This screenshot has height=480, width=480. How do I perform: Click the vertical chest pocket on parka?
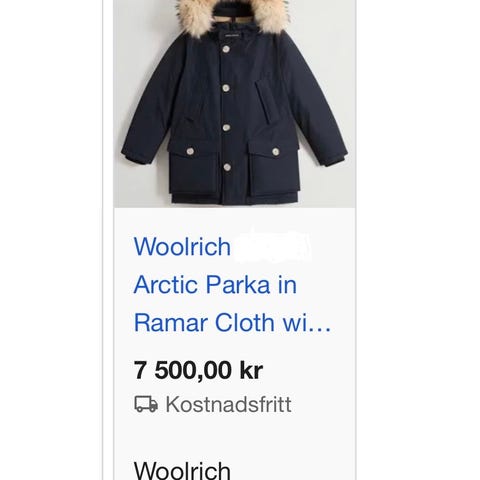(x=264, y=103)
